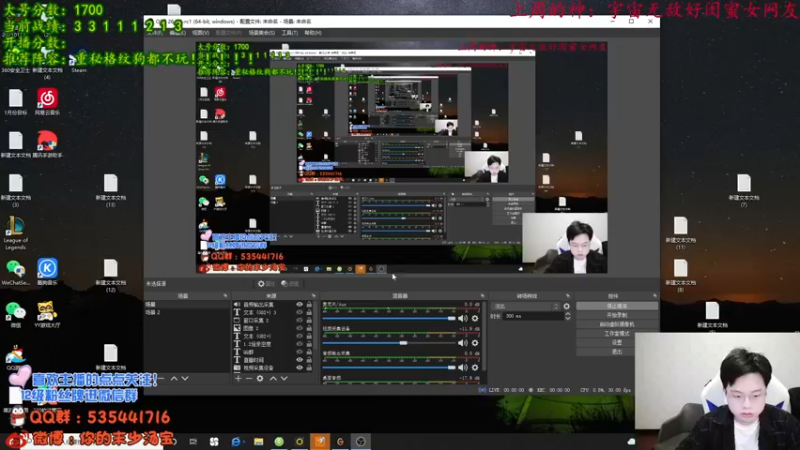800x450 pixels.
Task: Adjust 音频输出采集 volume slider
Action: (x=389, y=367)
